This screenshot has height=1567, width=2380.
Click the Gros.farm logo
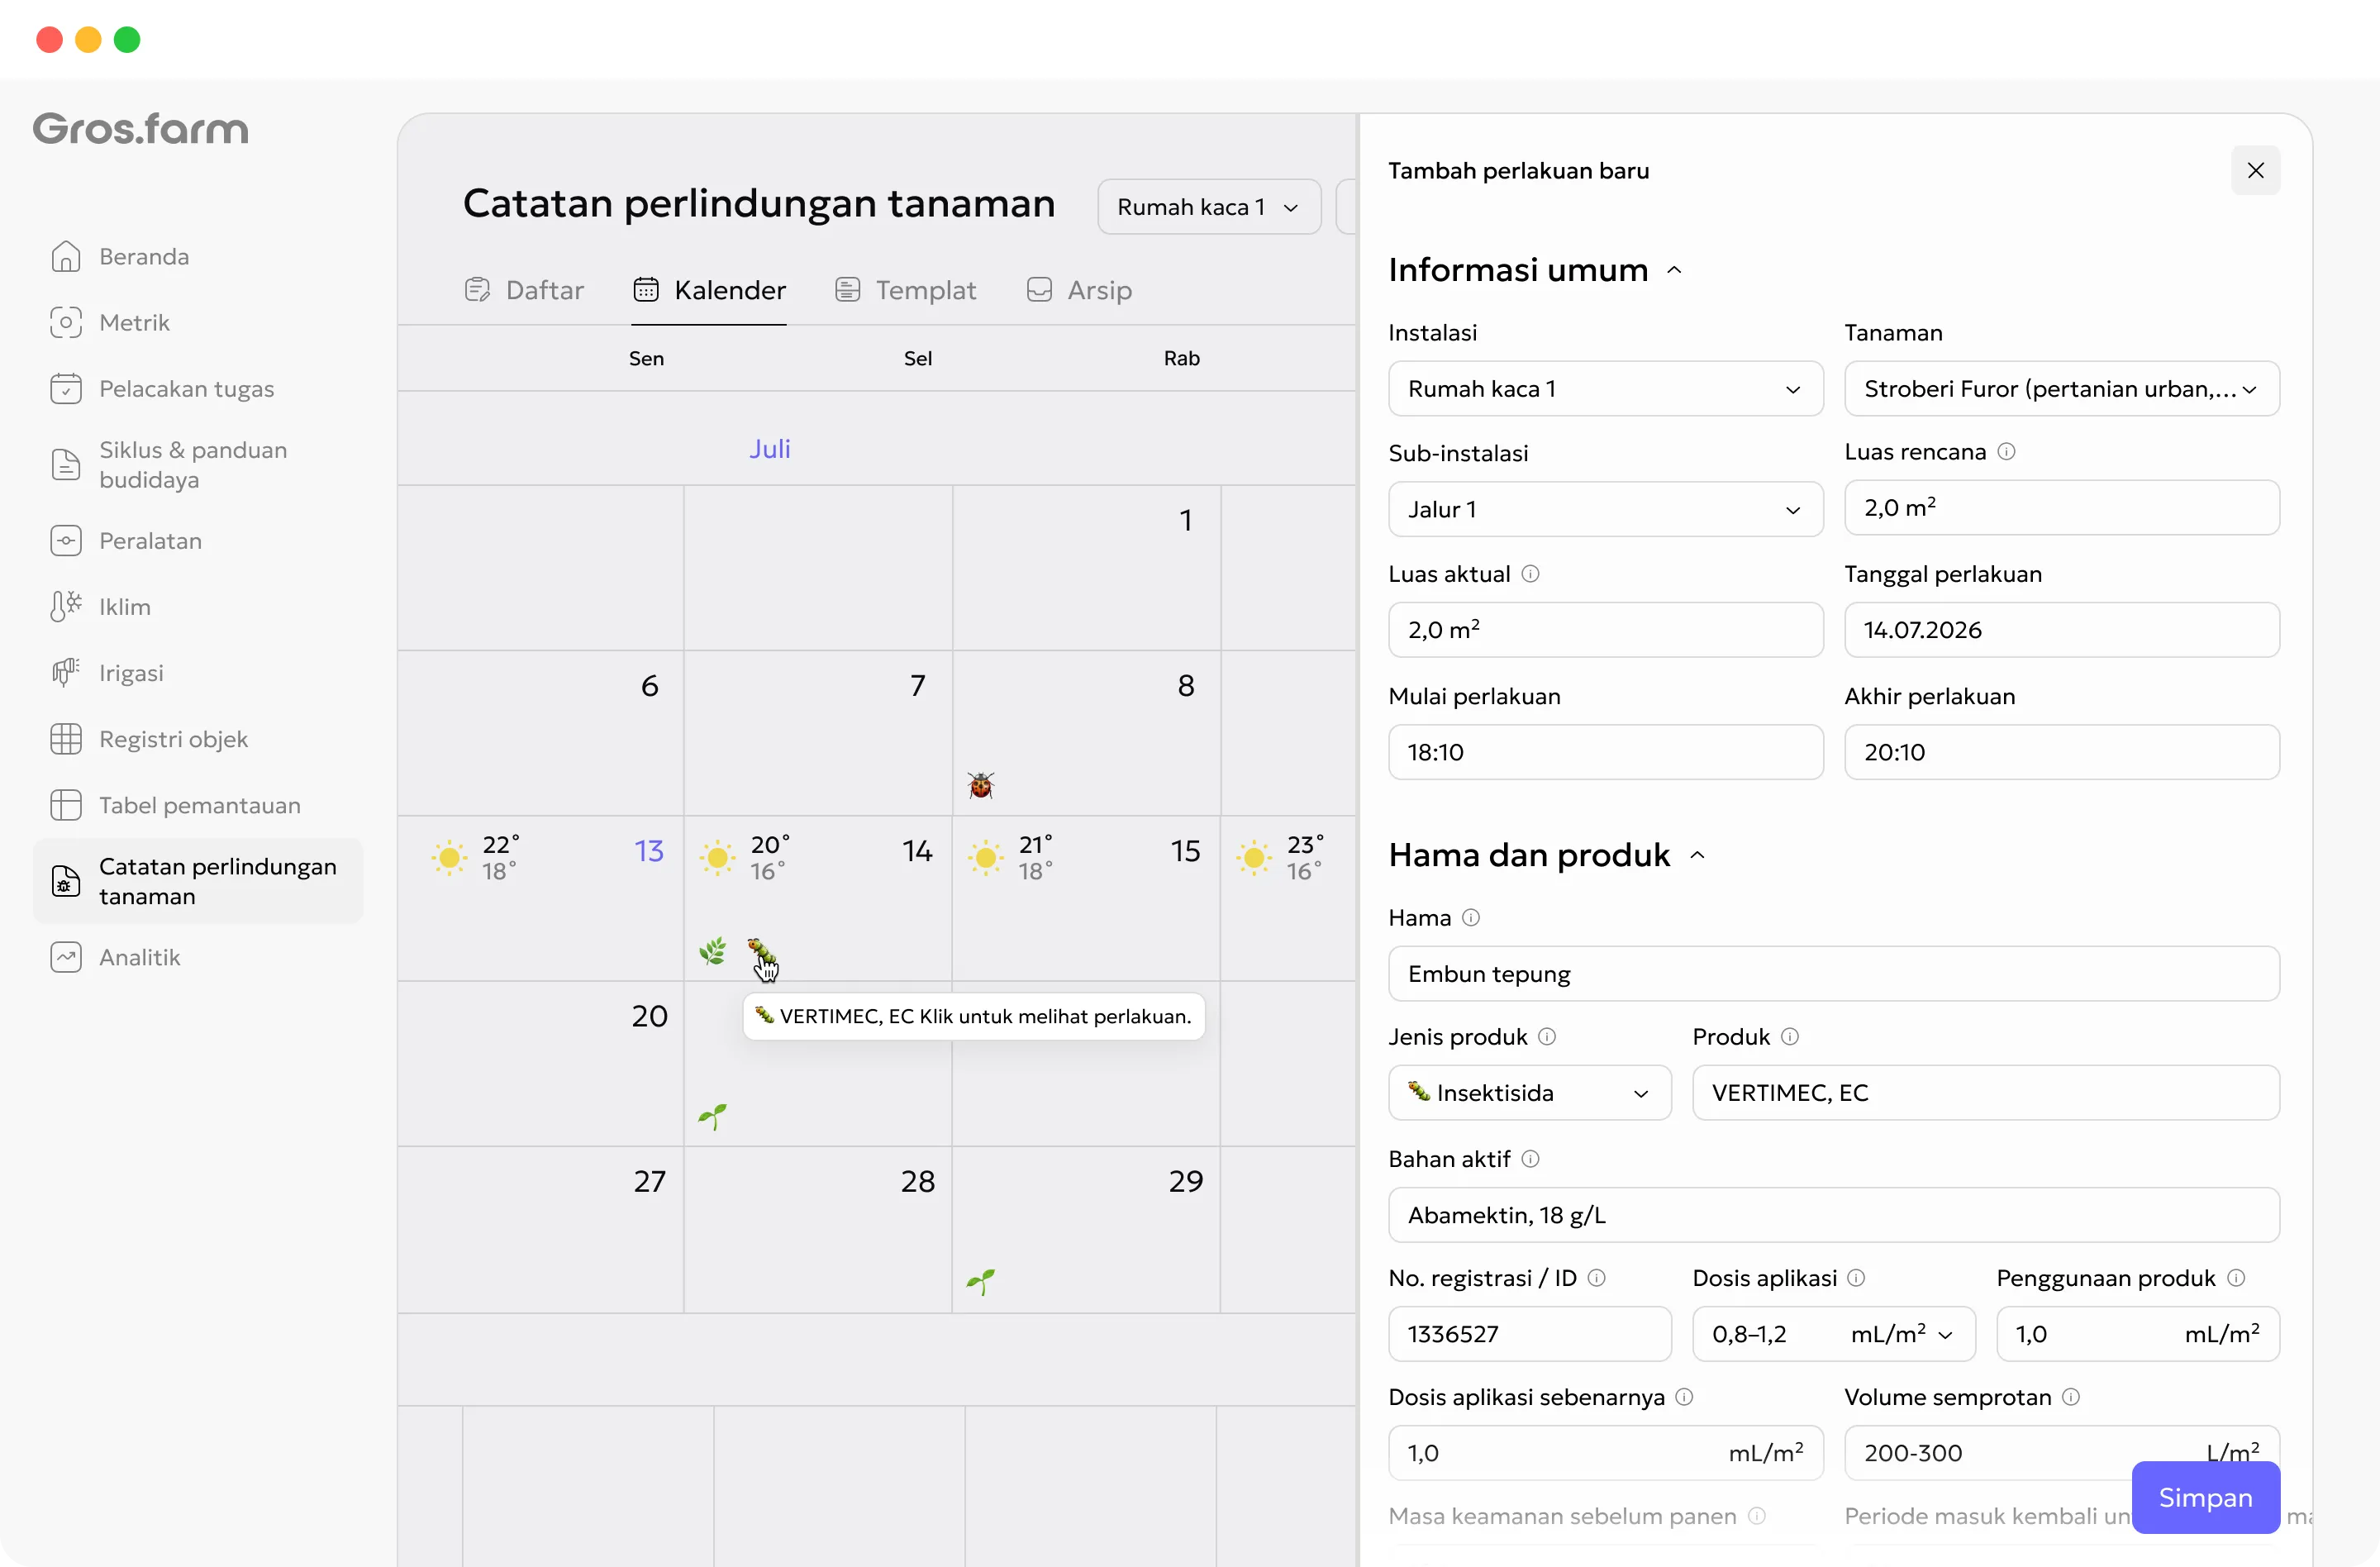(141, 129)
